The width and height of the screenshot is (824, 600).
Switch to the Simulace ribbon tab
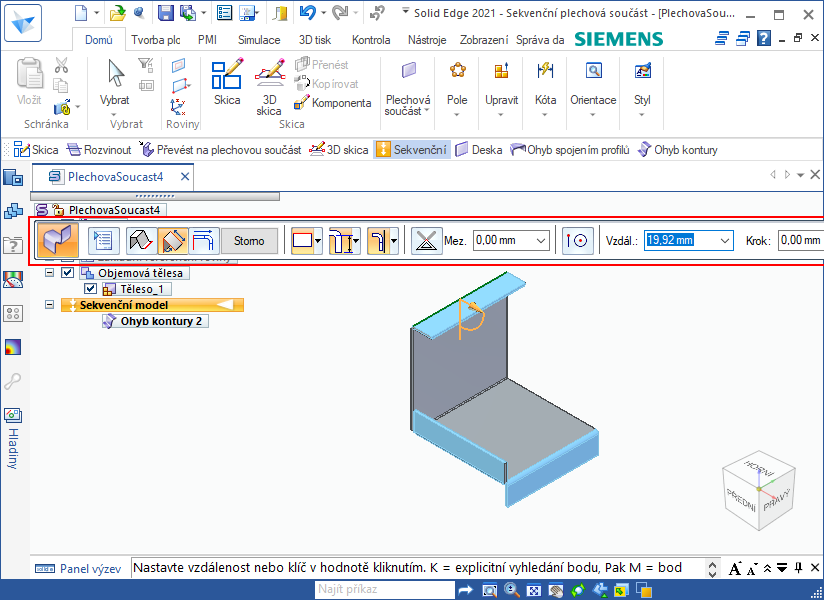(x=259, y=40)
